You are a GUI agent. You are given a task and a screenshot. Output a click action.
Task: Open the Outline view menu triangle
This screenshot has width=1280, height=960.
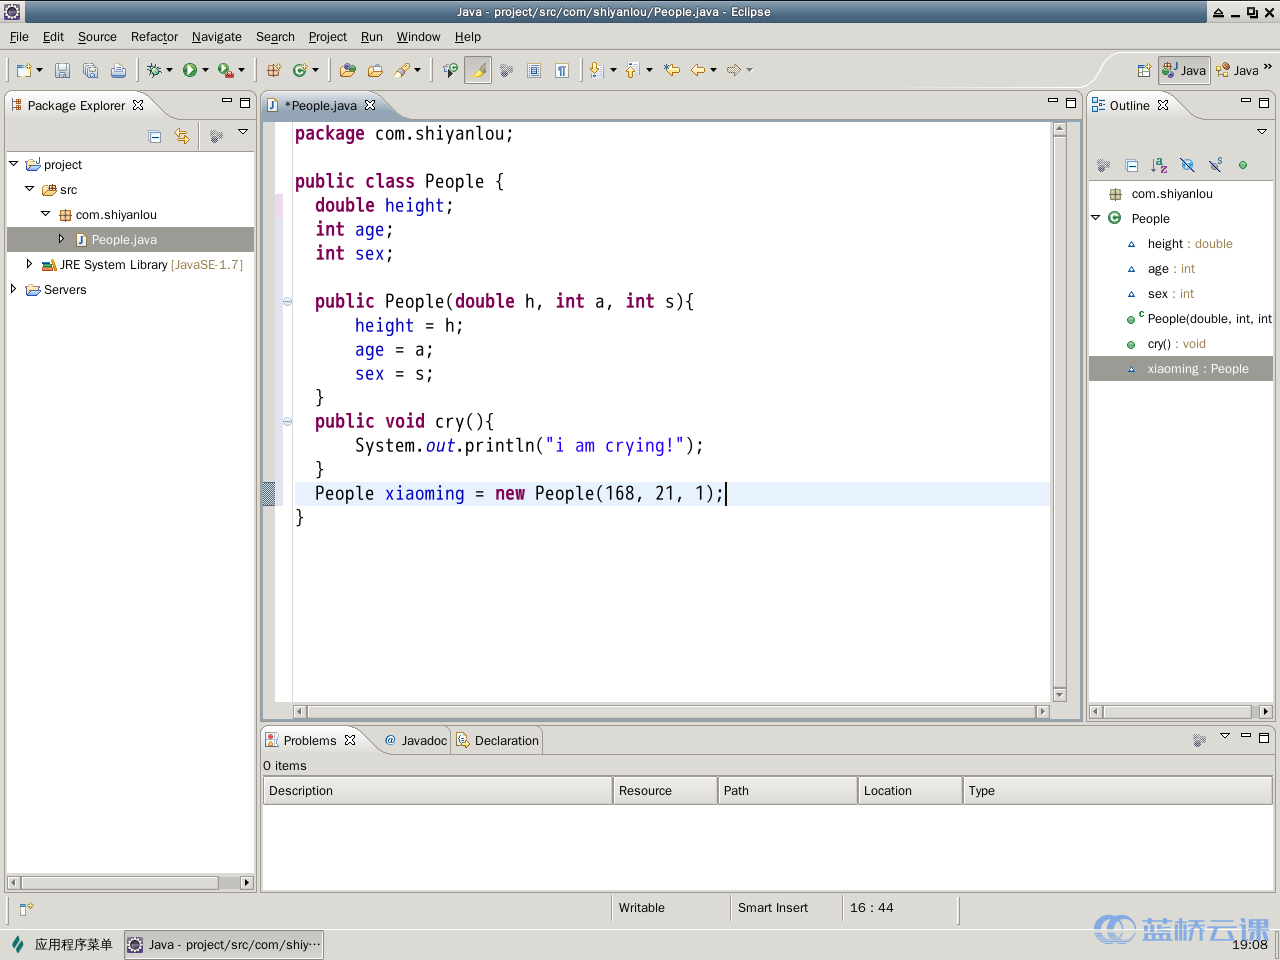(x=1262, y=131)
